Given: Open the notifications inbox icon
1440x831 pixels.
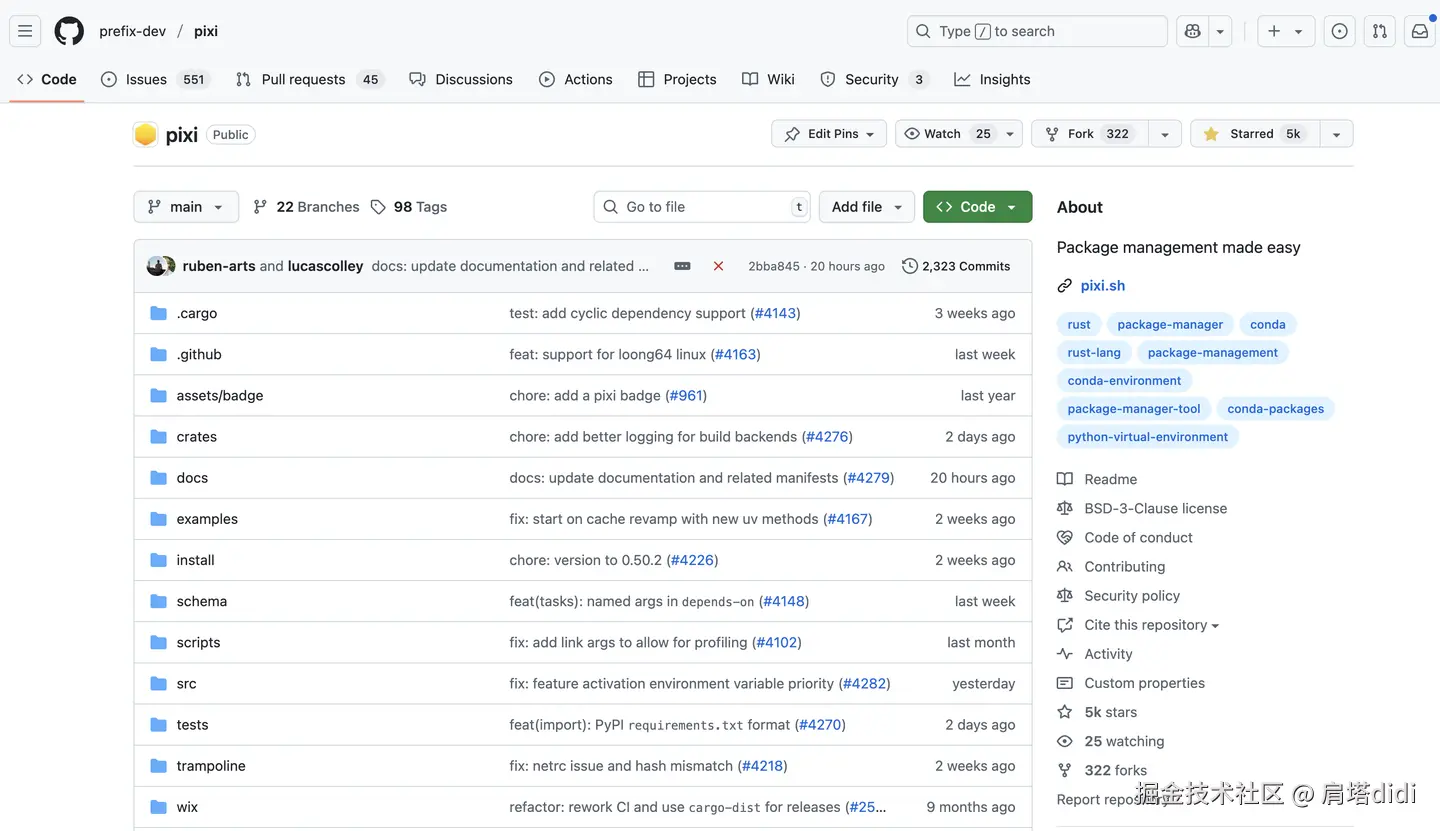Looking at the screenshot, I should (x=1419, y=31).
